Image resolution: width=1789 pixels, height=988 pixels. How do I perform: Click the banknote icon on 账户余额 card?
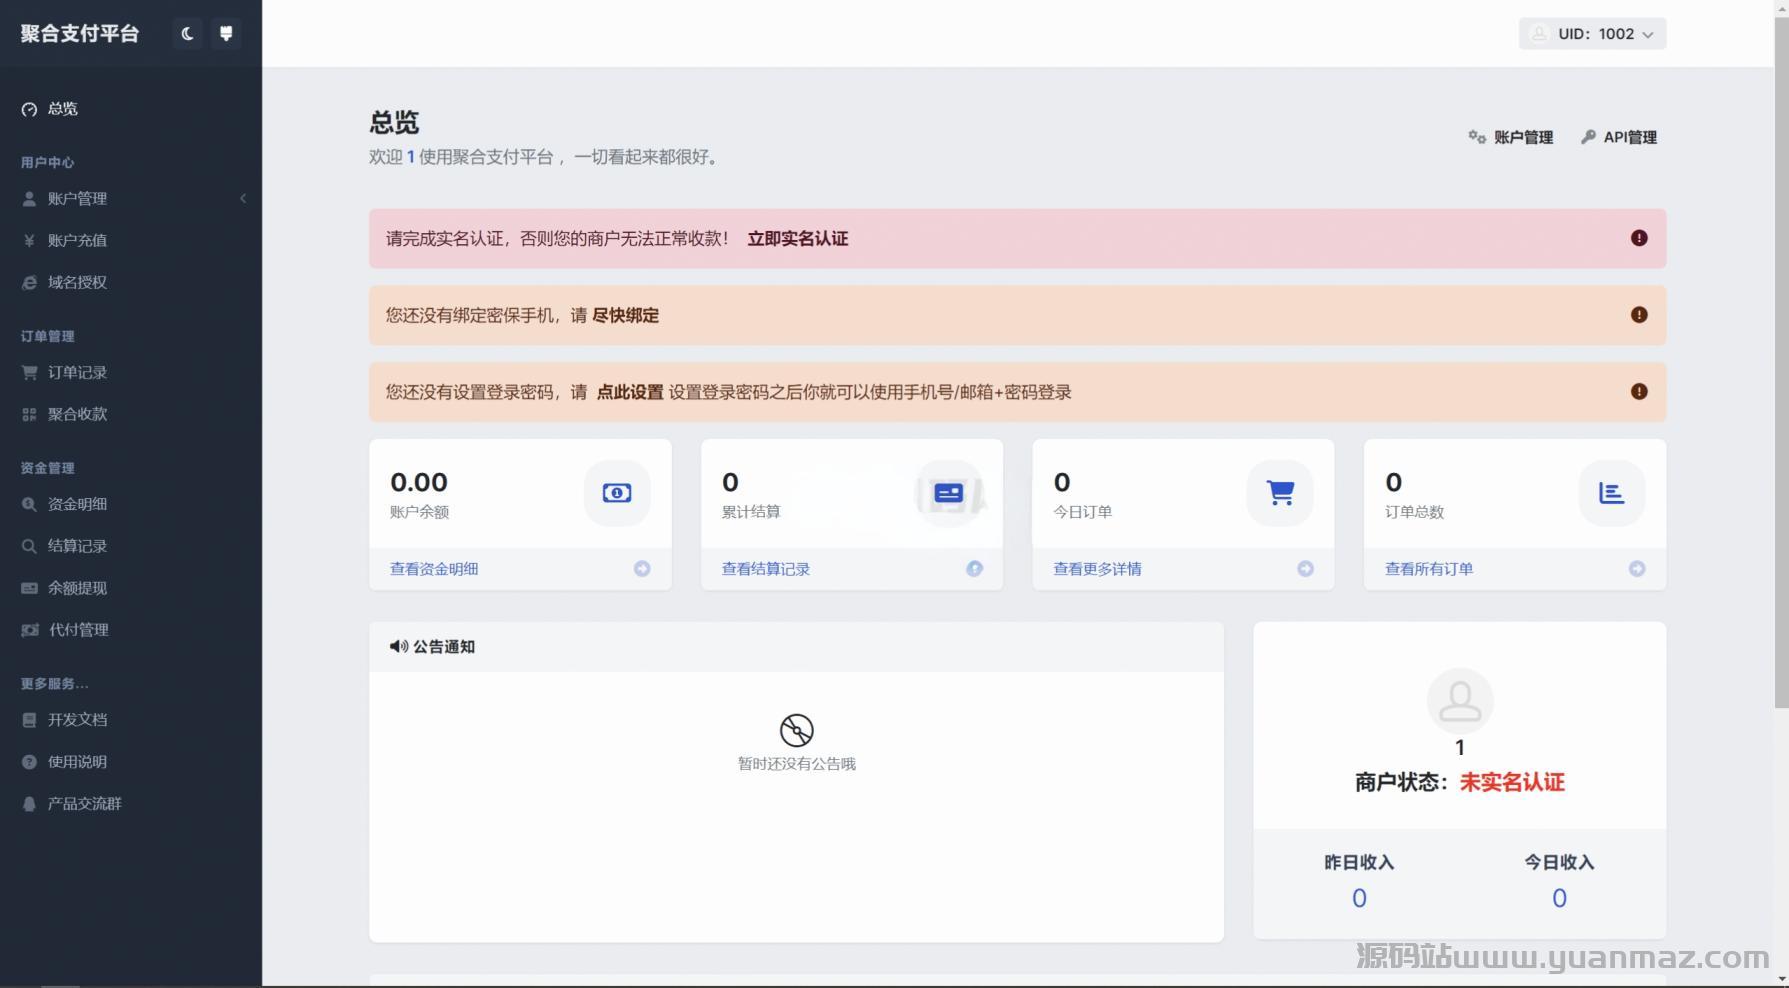617,493
